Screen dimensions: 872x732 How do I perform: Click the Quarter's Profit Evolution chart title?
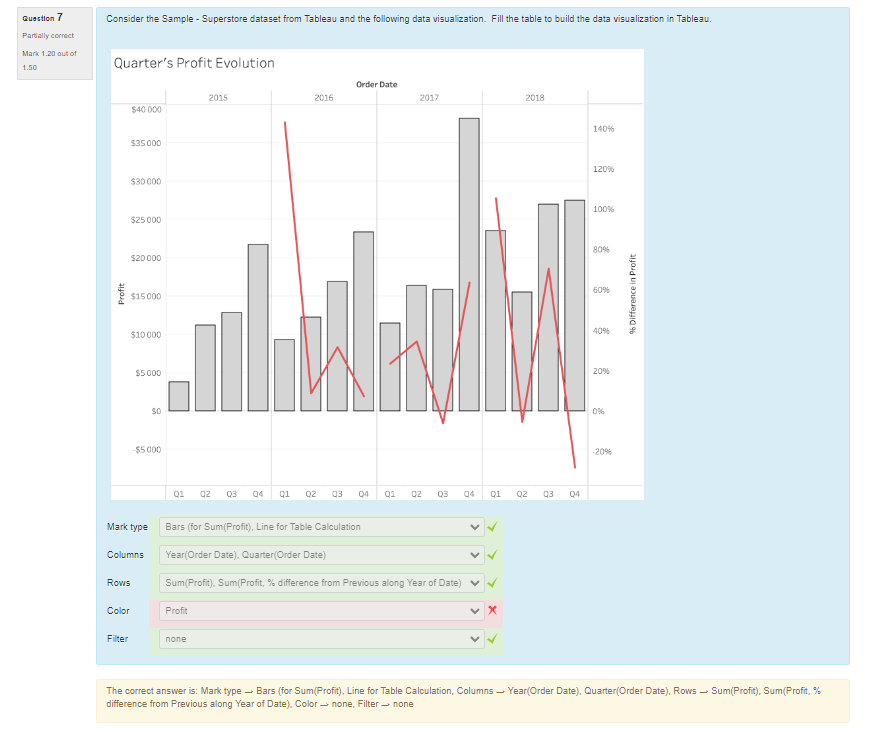point(194,63)
